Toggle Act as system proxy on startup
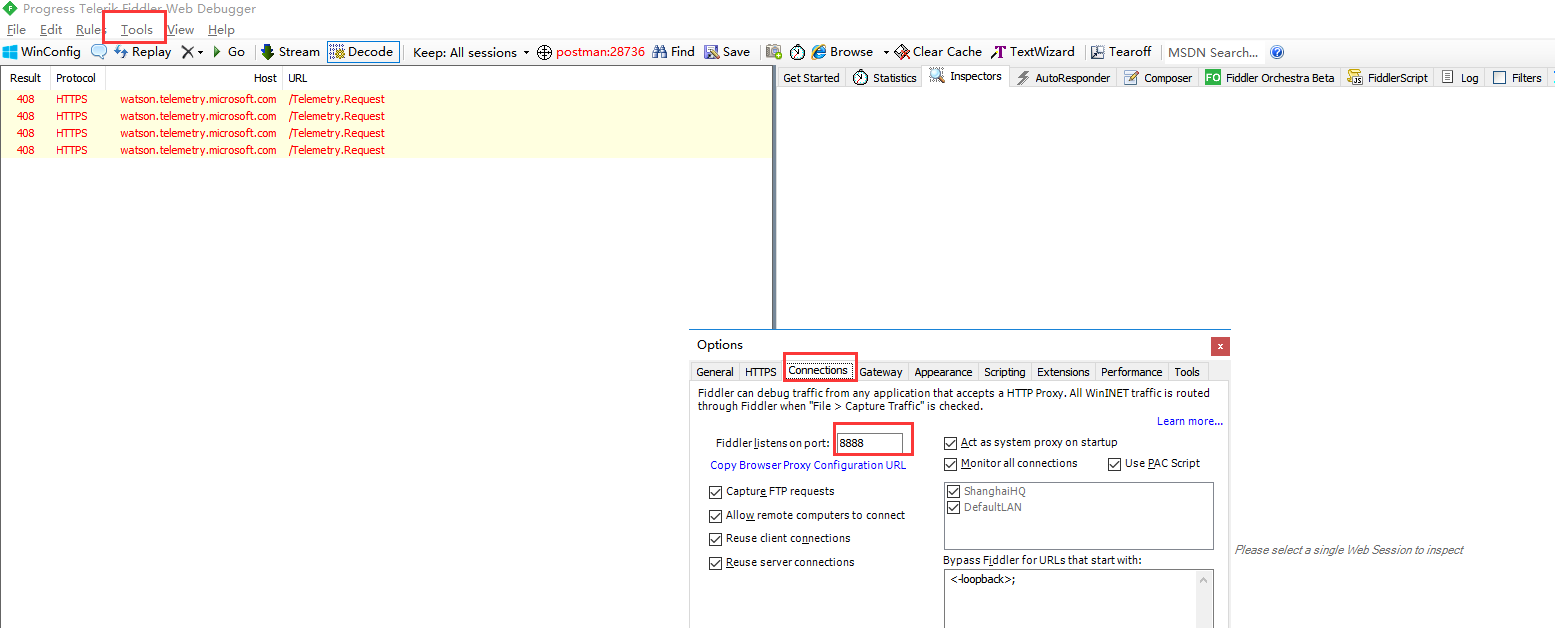 coord(1031,443)
